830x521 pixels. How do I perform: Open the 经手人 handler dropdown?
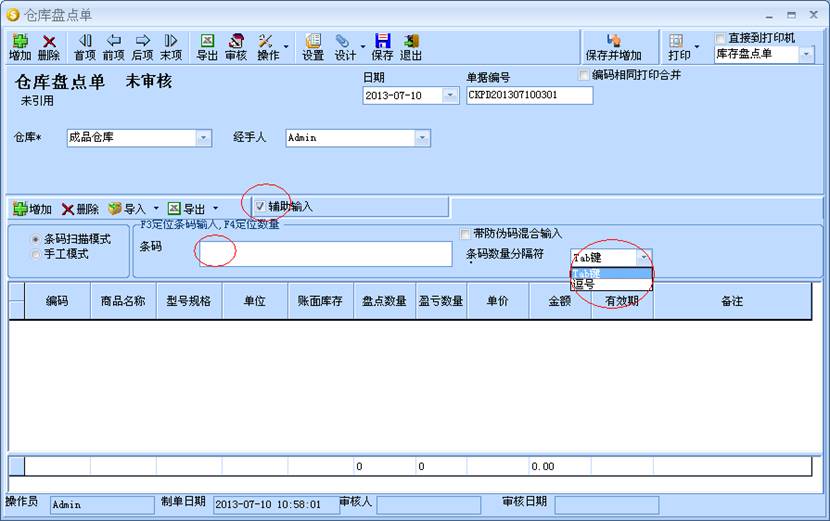422,138
